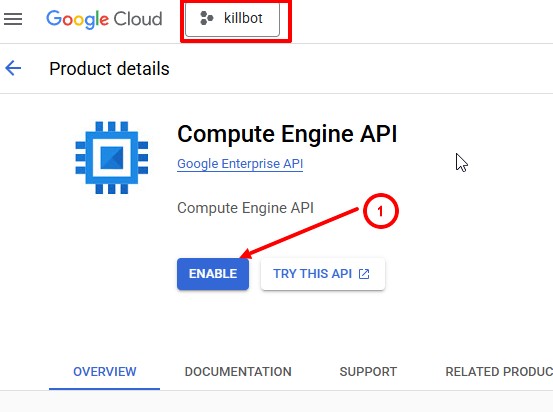Select the OVERVIEW tab

click(104, 372)
